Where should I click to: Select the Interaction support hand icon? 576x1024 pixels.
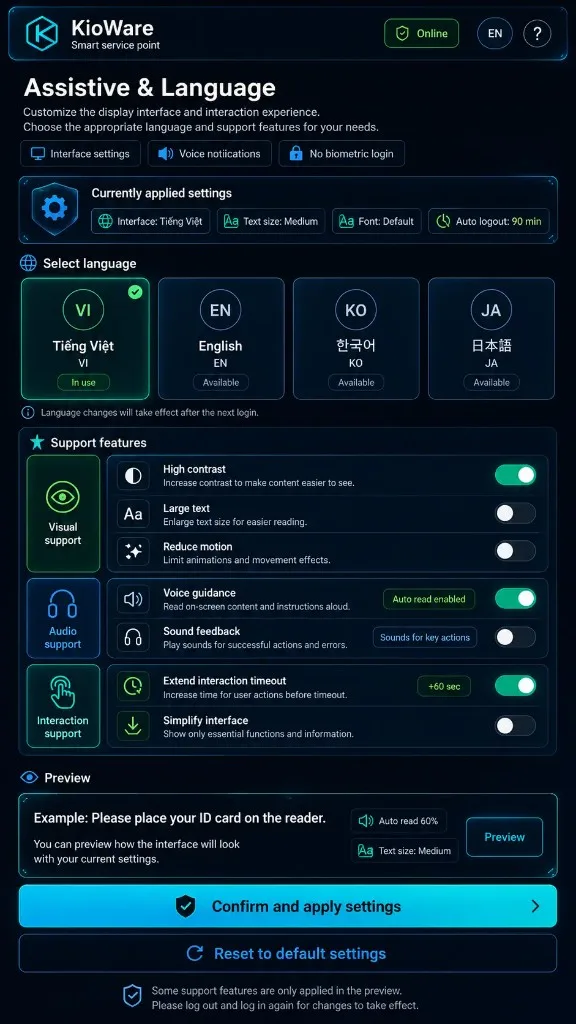pyautogui.click(x=63, y=692)
